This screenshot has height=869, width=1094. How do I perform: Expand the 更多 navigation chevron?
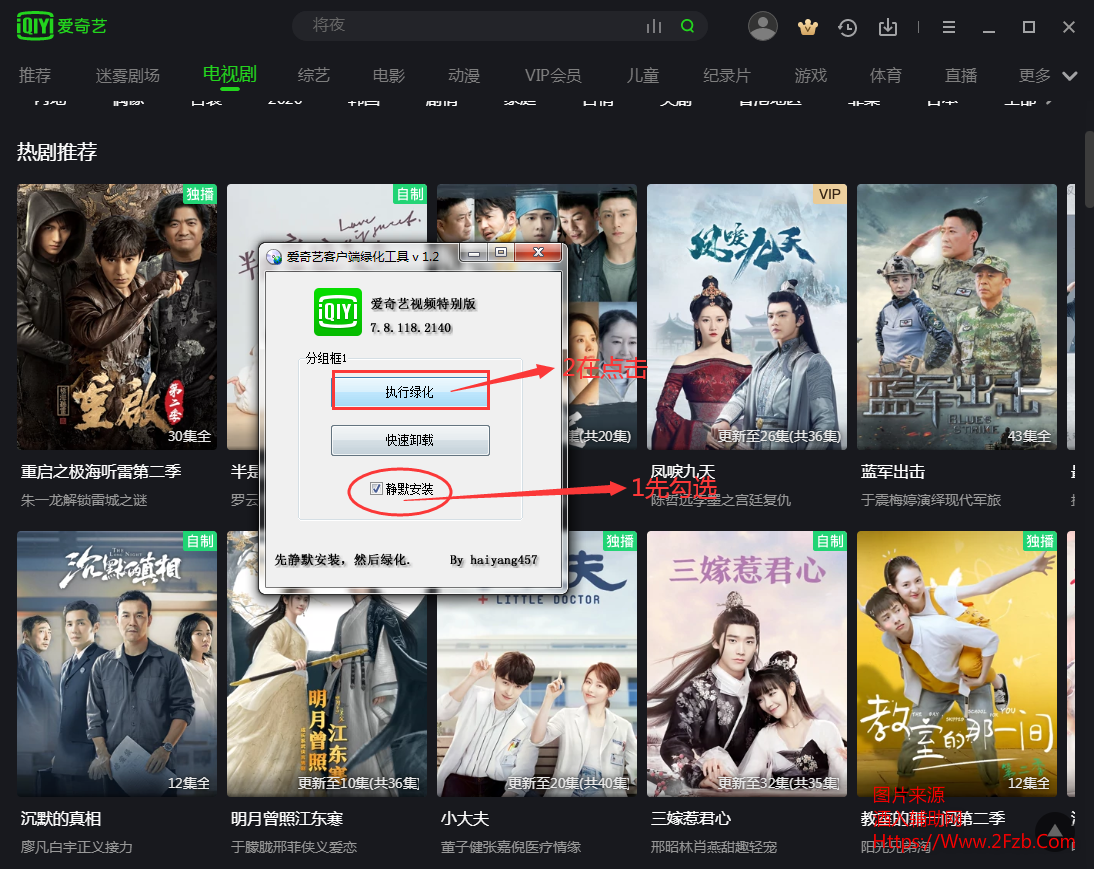1070,76
